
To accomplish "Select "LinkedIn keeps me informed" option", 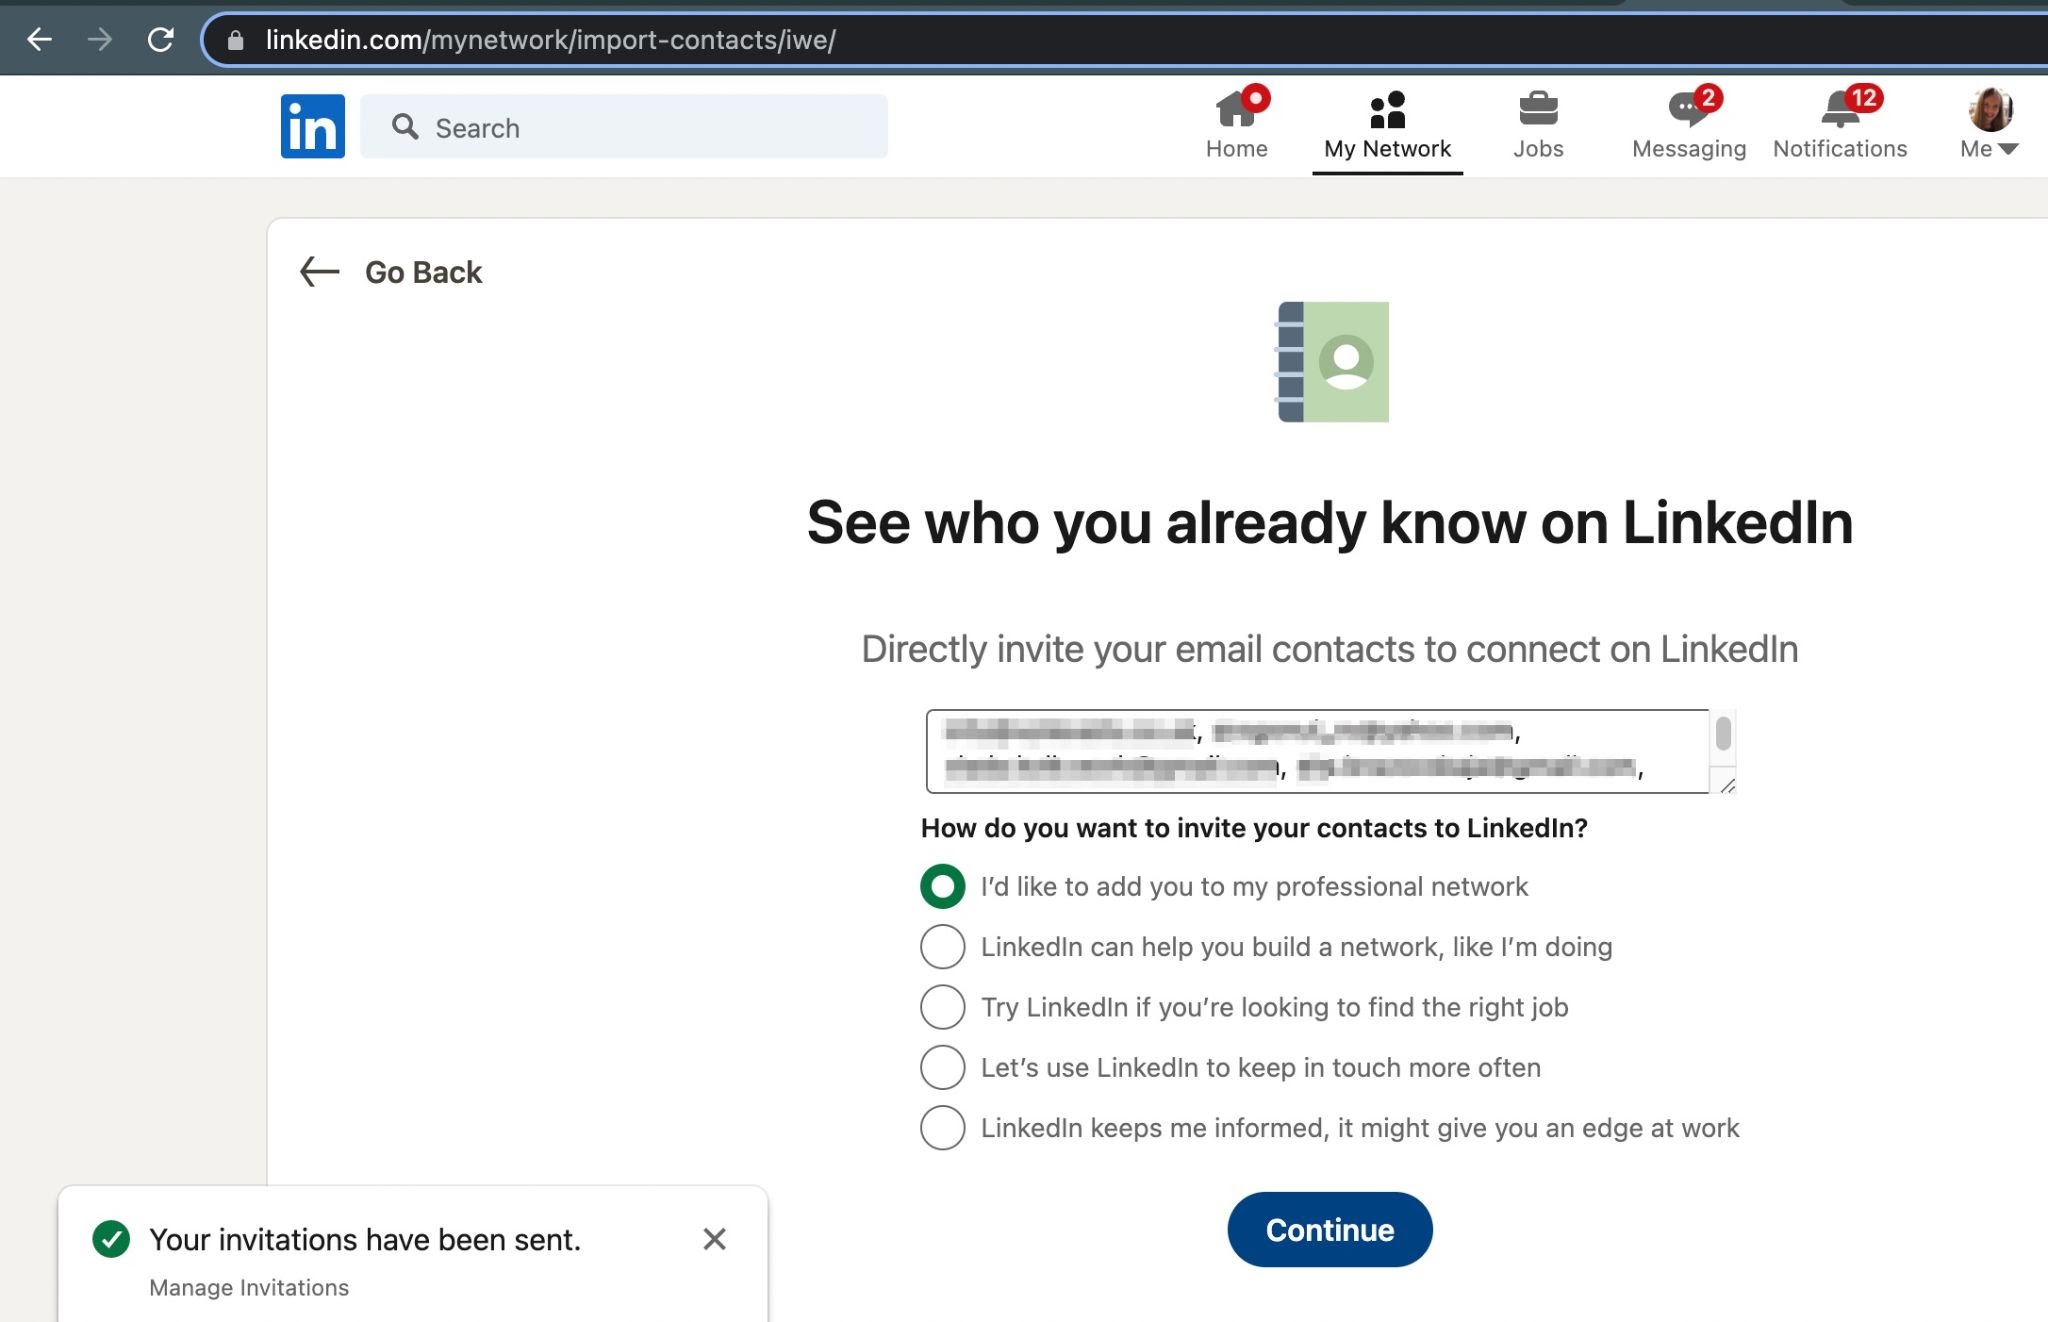I will point(943,1128).
